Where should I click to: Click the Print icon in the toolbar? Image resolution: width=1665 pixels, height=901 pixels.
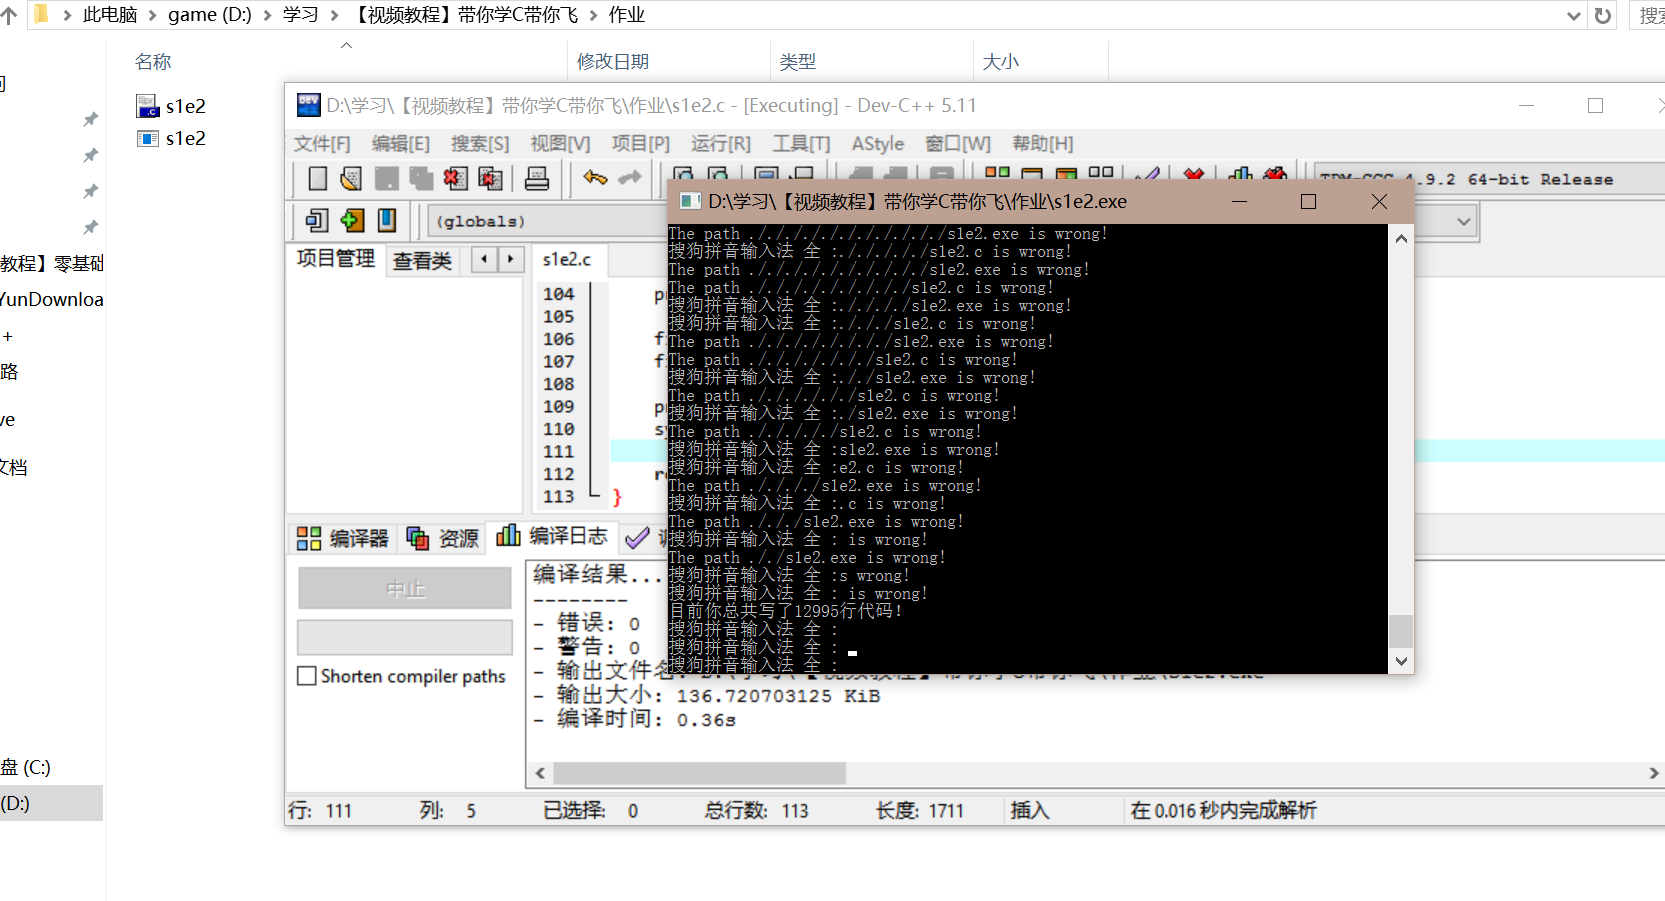pos(537,179)
